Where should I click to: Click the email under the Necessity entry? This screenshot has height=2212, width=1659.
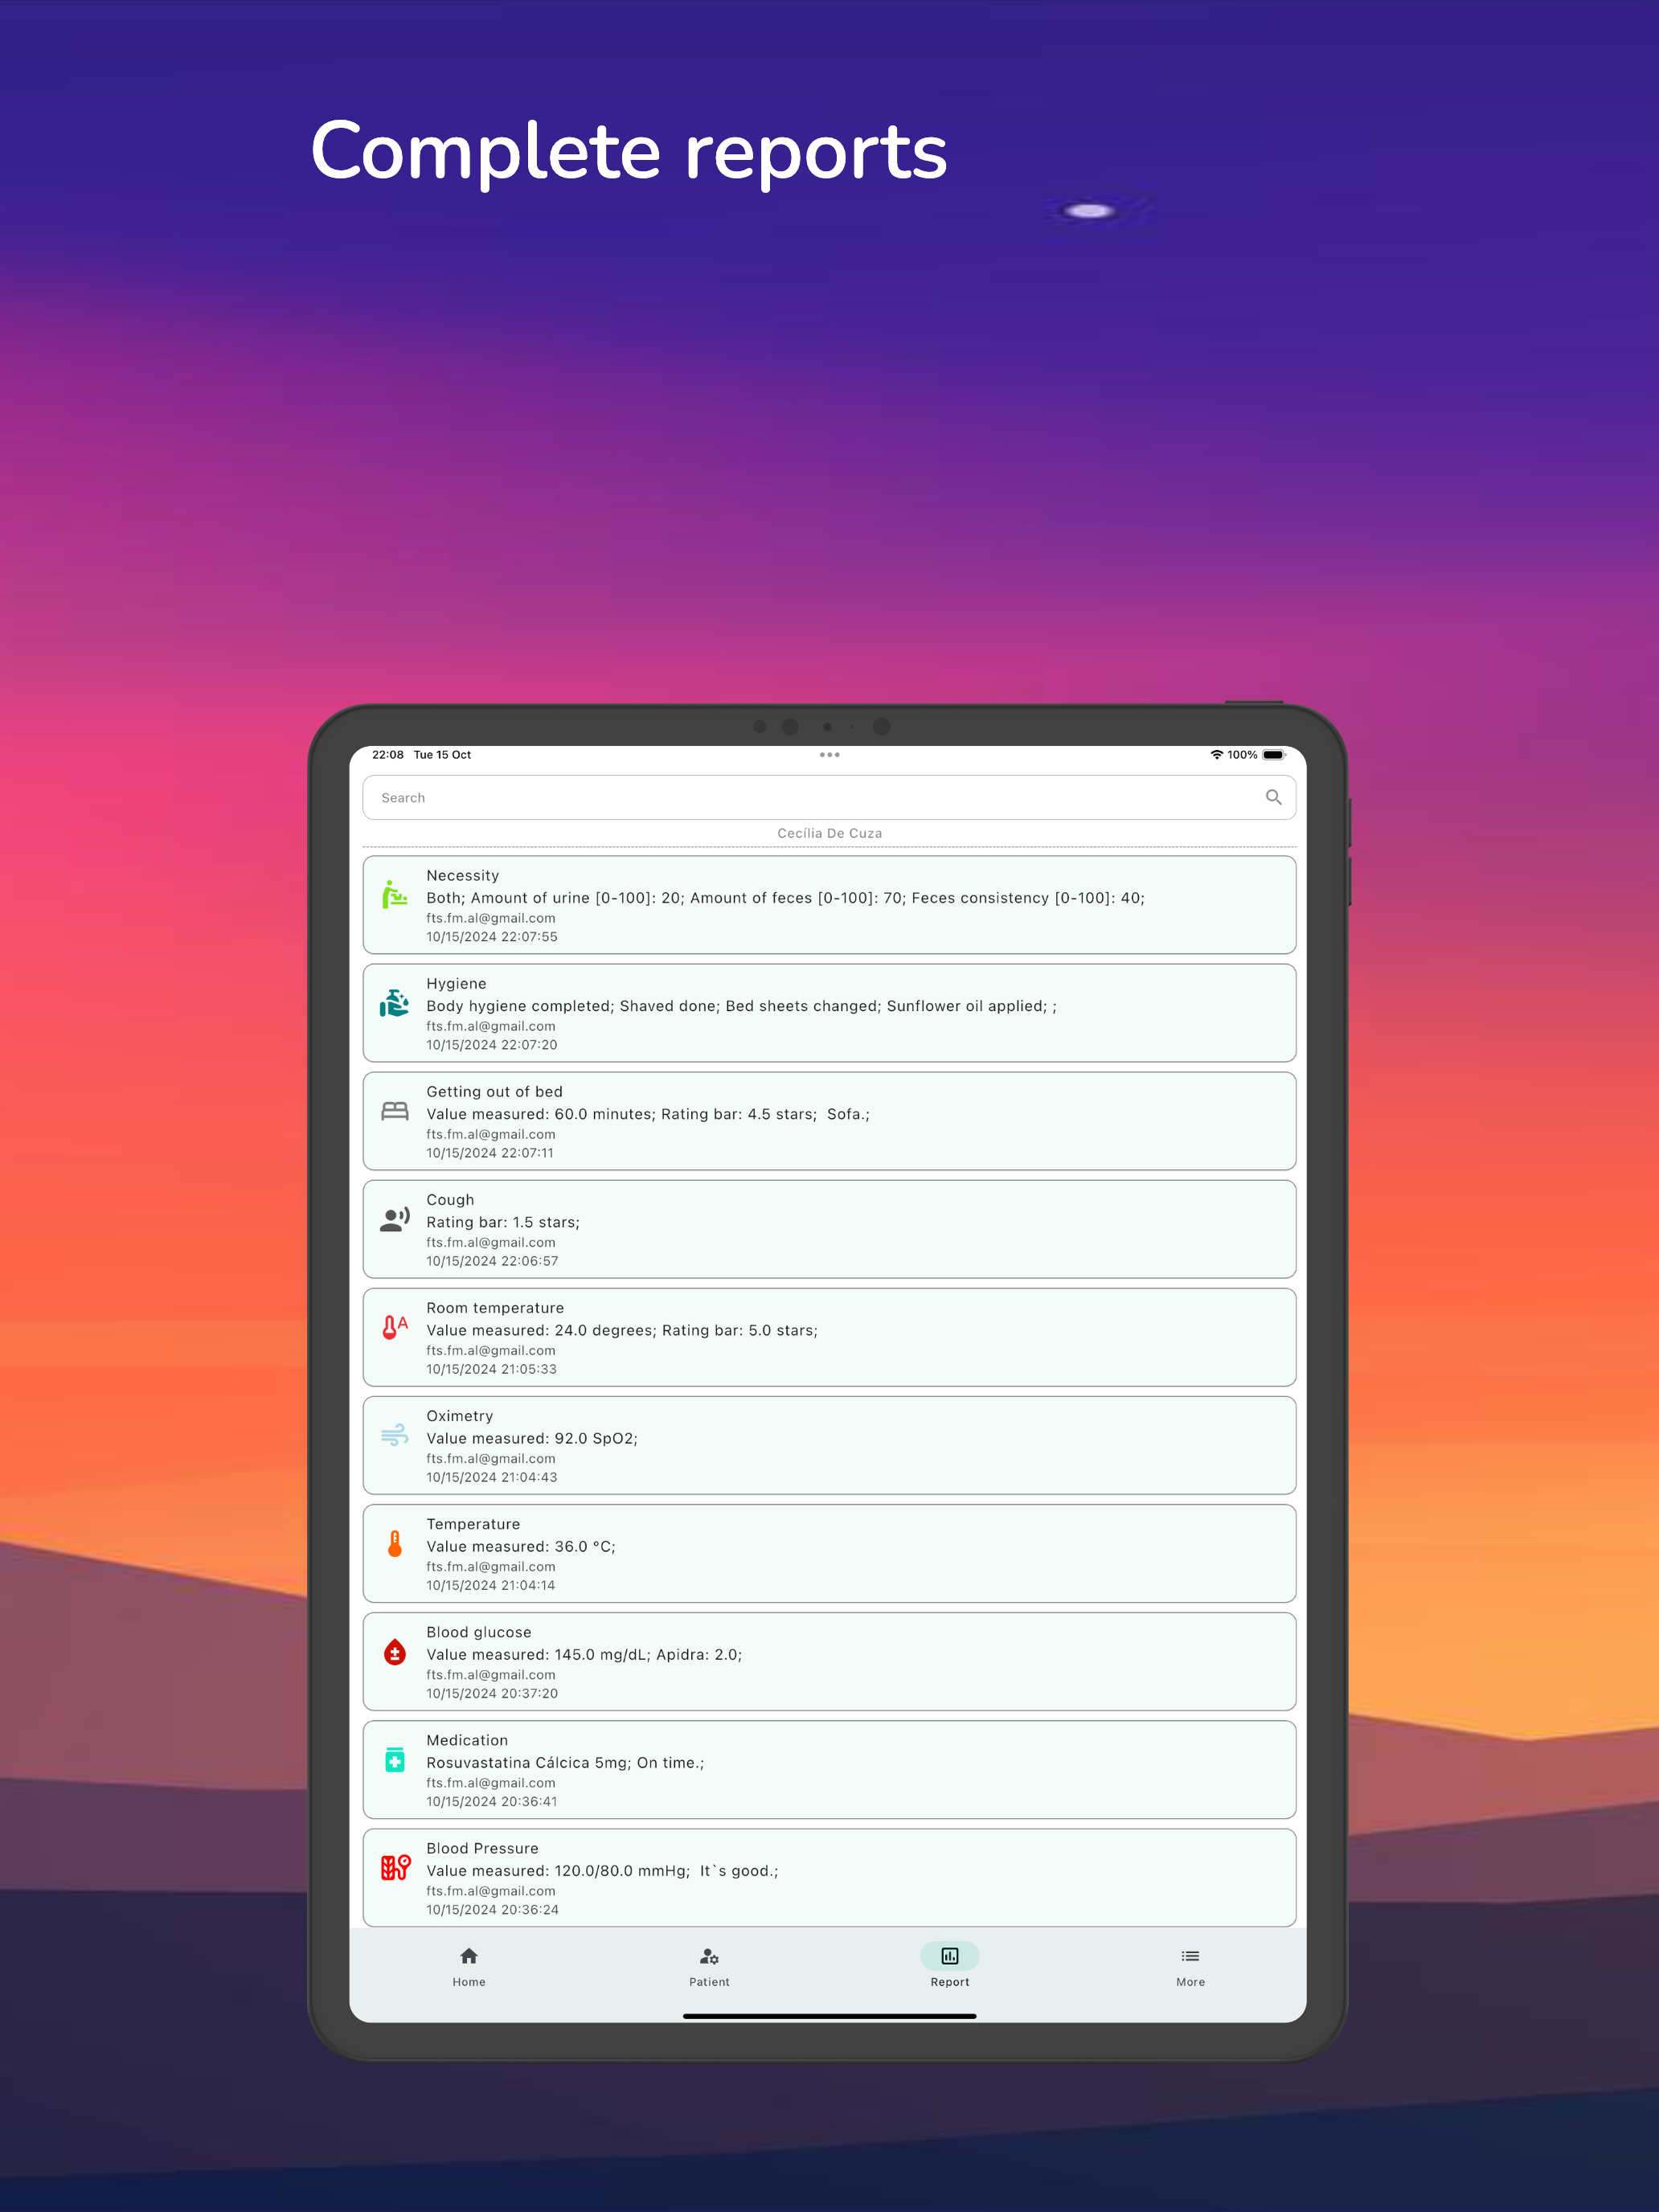tap(491, 918)
